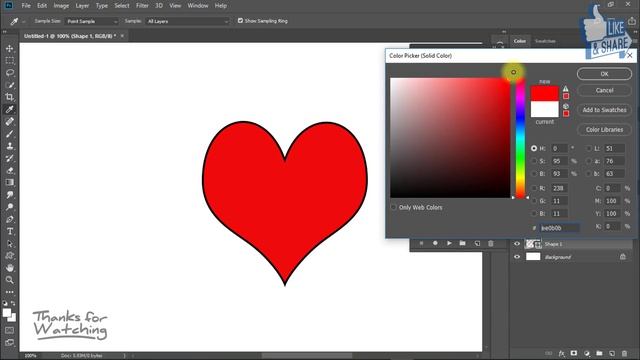Hide the Background layer
640x360 pixels.
coord(517,257)
